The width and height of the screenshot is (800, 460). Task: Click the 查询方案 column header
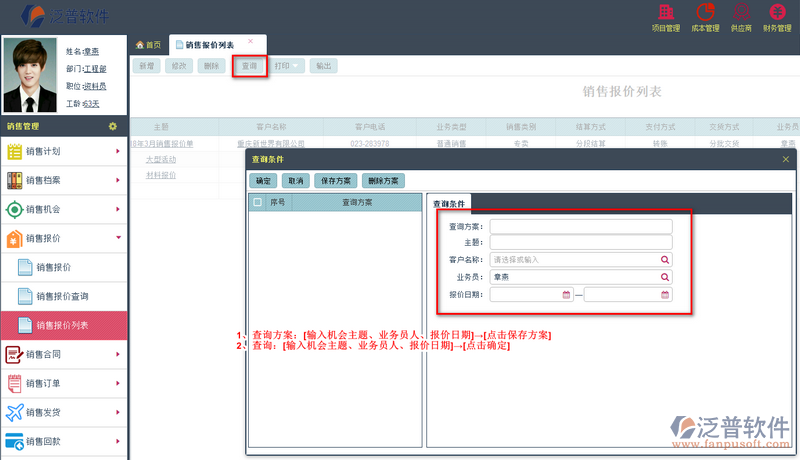tap(357, 202)
